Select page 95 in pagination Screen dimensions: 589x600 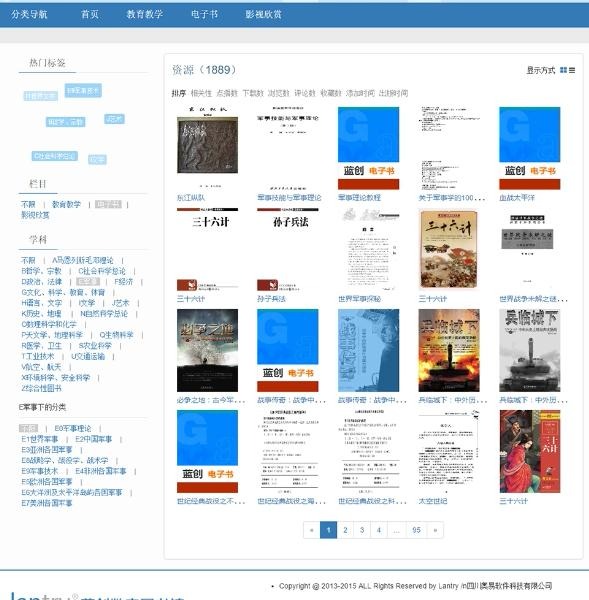tap(416, 530)
